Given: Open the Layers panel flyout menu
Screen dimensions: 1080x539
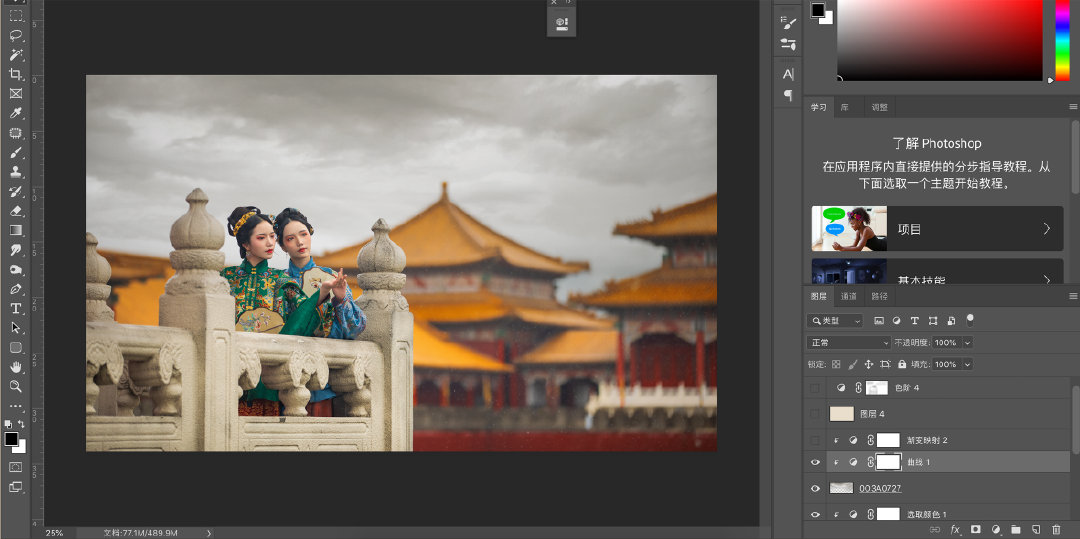Looking at the screenshot, I should click(x=1073, y=296).
